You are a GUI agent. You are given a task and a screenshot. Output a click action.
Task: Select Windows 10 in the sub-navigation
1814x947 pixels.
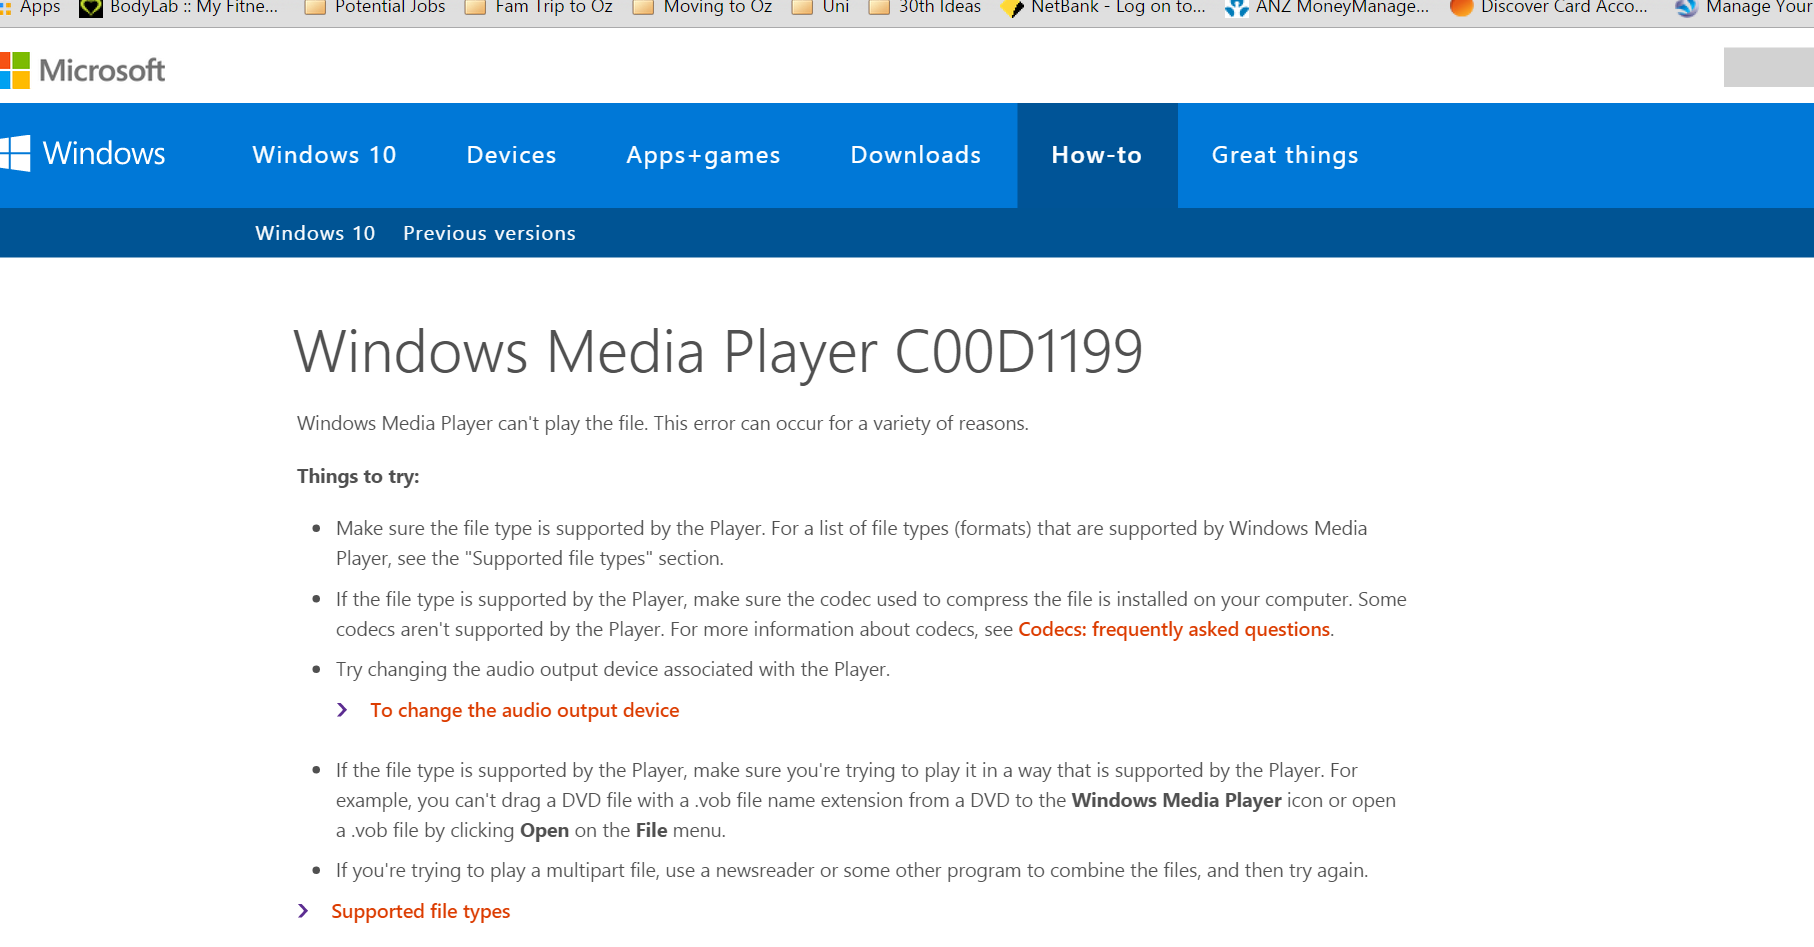click(x=315, y=233)
